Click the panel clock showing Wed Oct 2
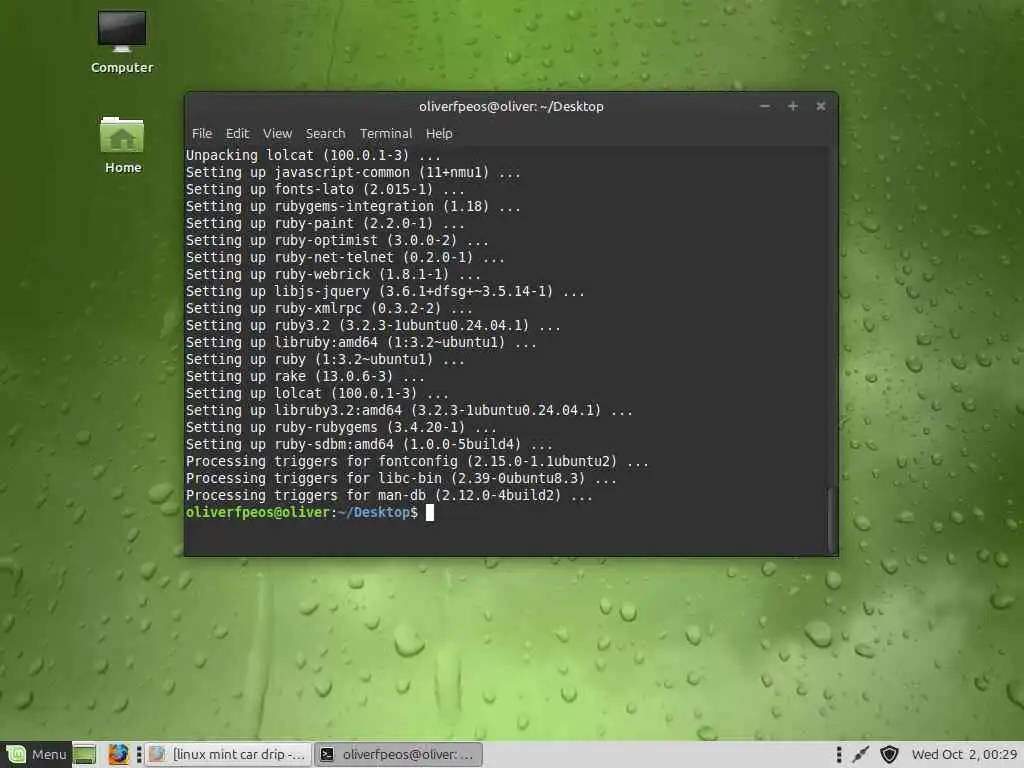 (x=964, y=754)
